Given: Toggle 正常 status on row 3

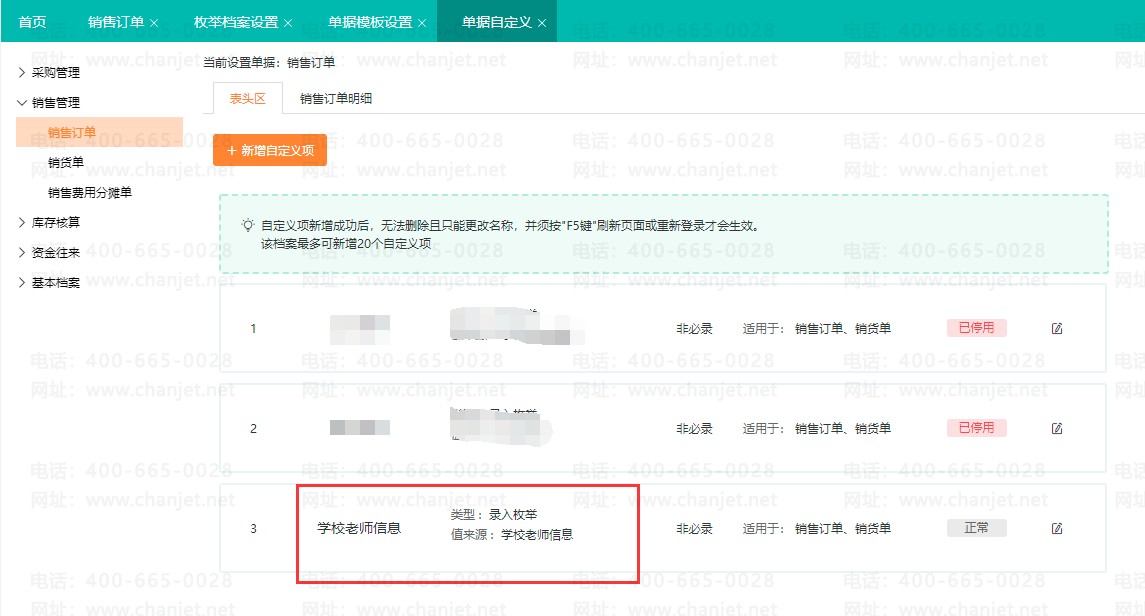Looking at the screenshot, I should click(976, 528).
